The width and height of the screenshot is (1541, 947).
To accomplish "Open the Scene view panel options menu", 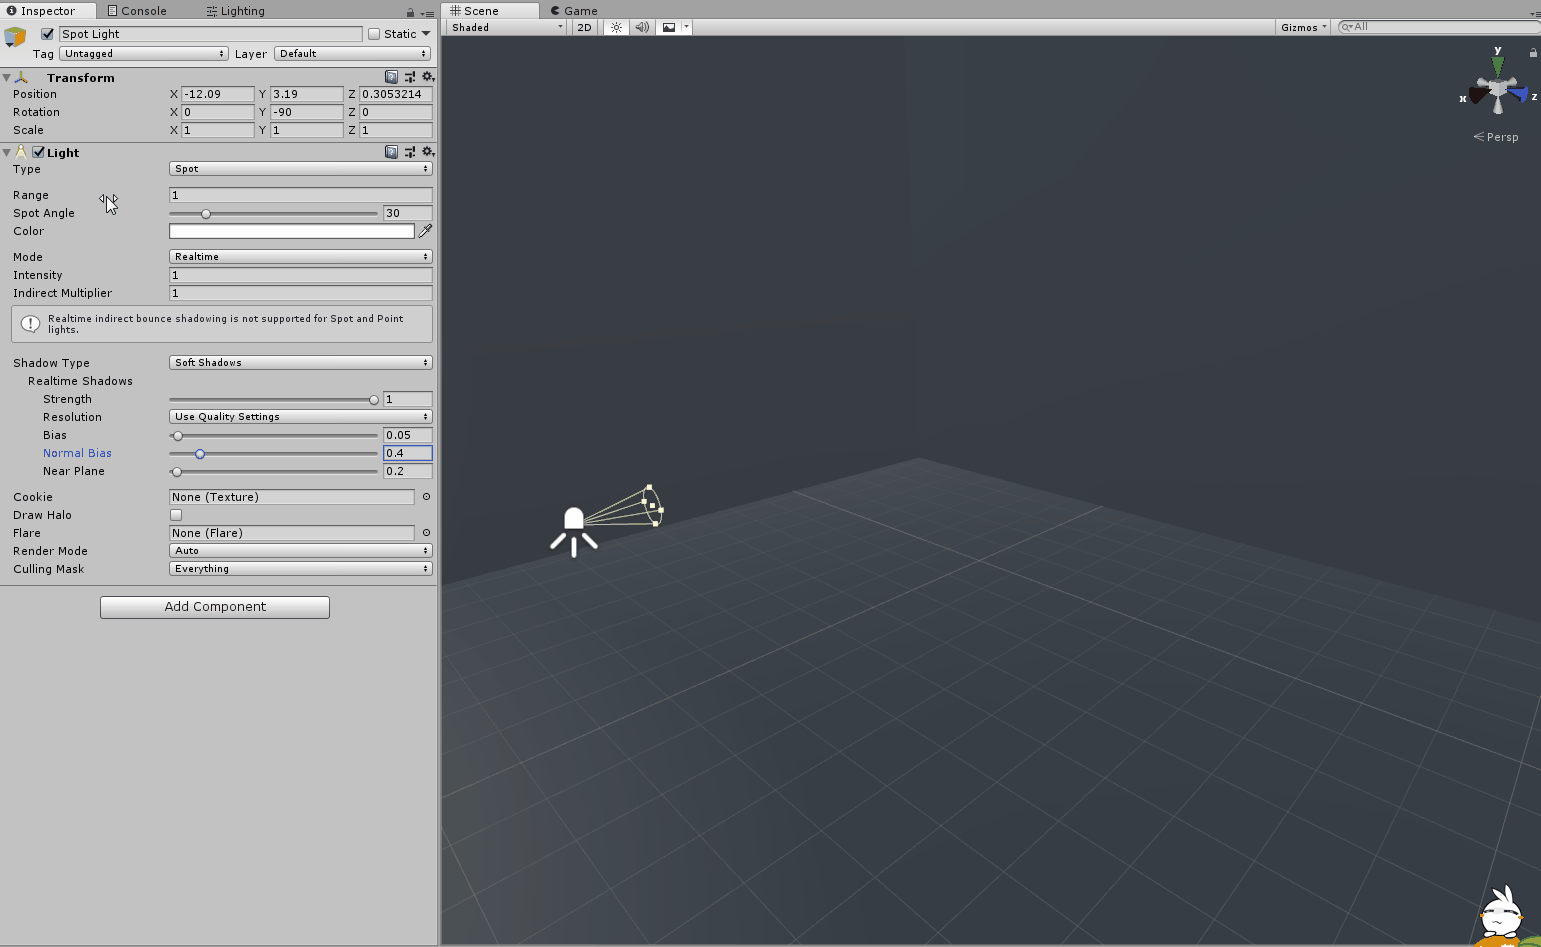I will (x=1535, y=13).
